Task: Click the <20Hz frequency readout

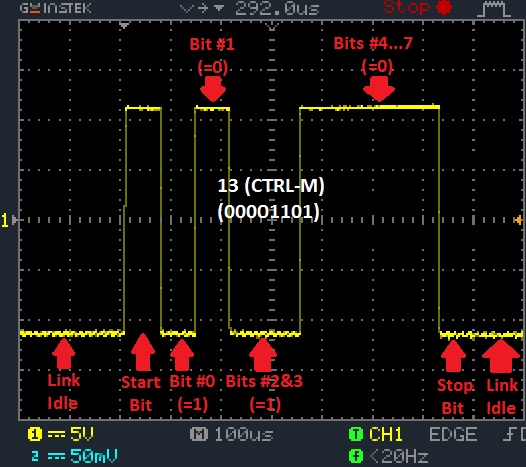Action: (399, 456)
